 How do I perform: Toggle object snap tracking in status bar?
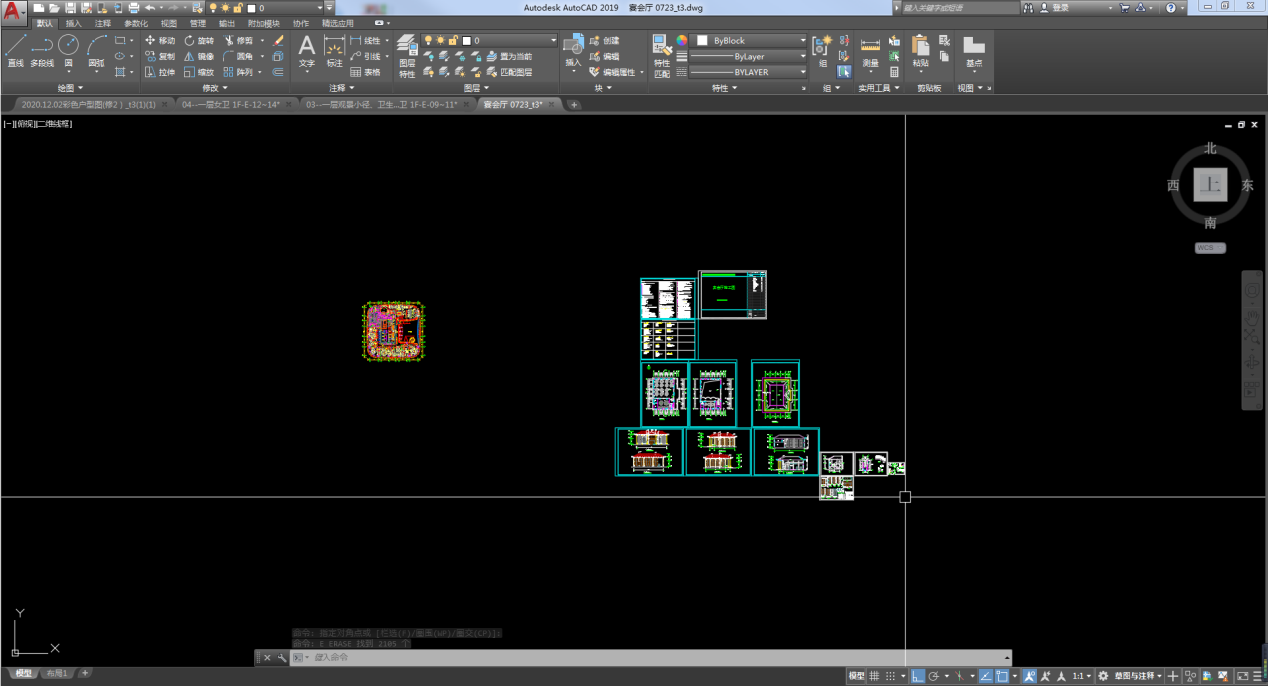986,676
